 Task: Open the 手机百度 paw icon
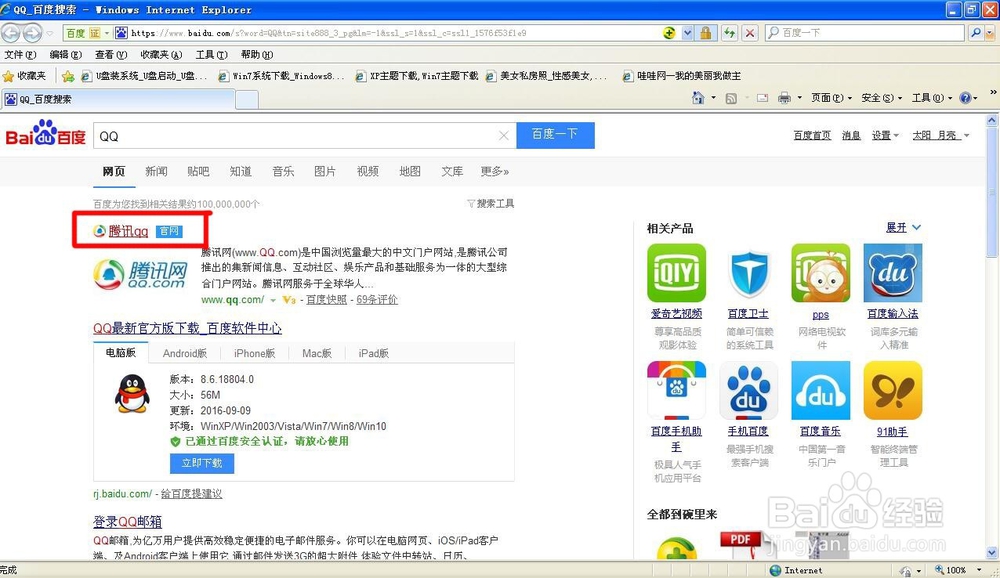749,390
